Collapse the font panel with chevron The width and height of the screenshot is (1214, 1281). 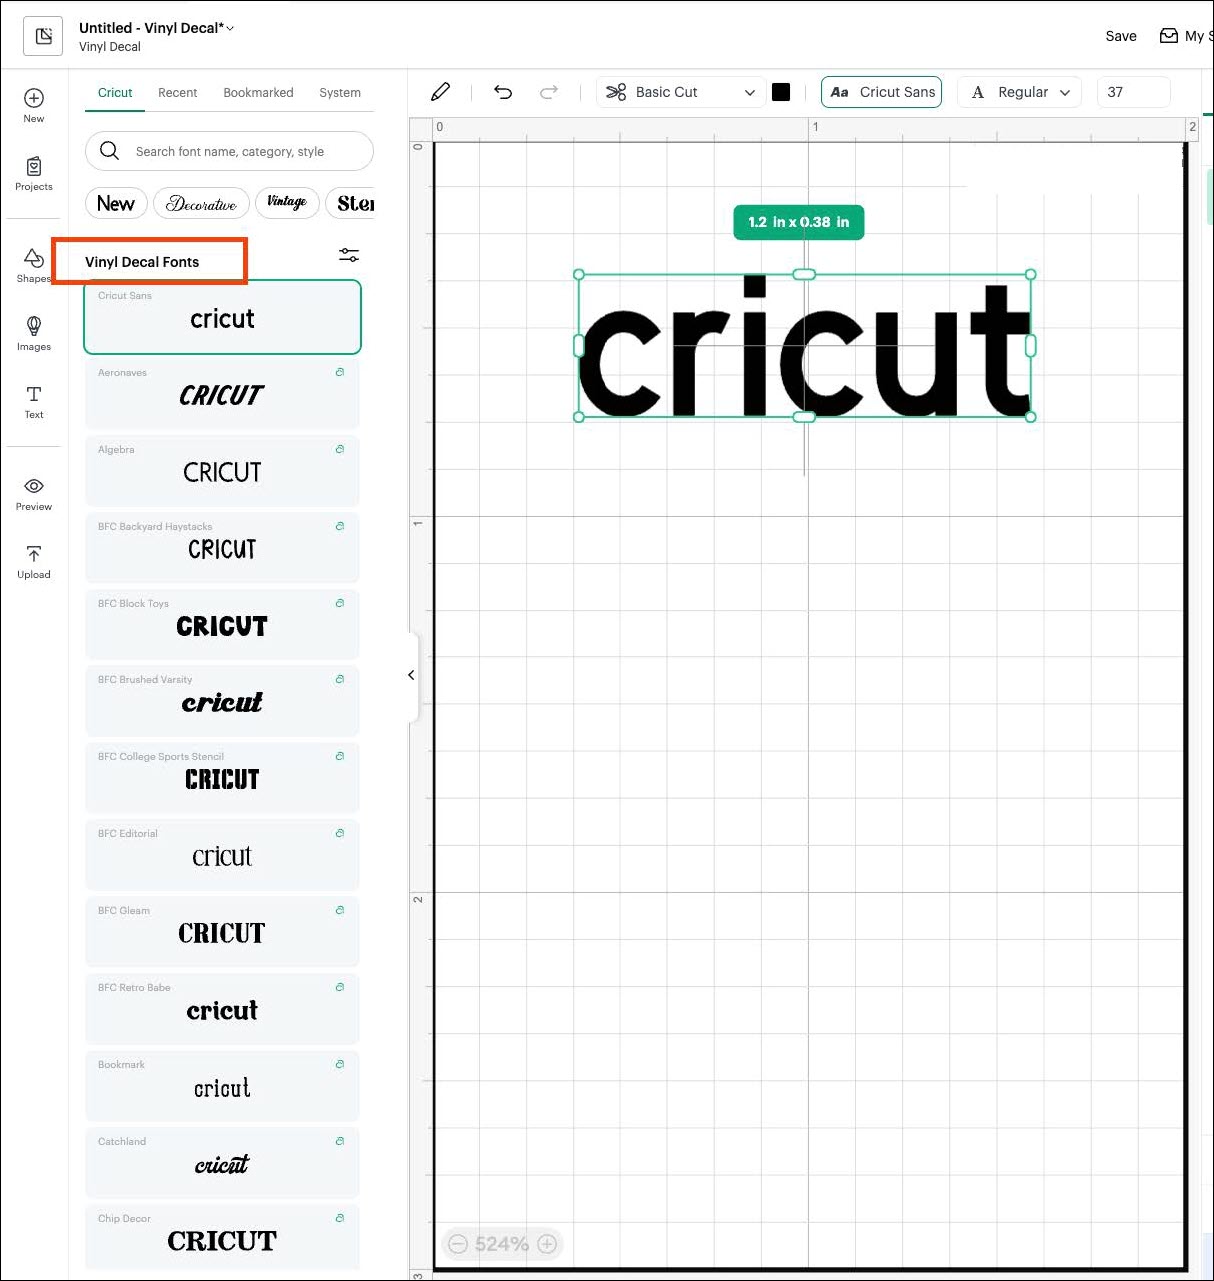coord(411,676)
